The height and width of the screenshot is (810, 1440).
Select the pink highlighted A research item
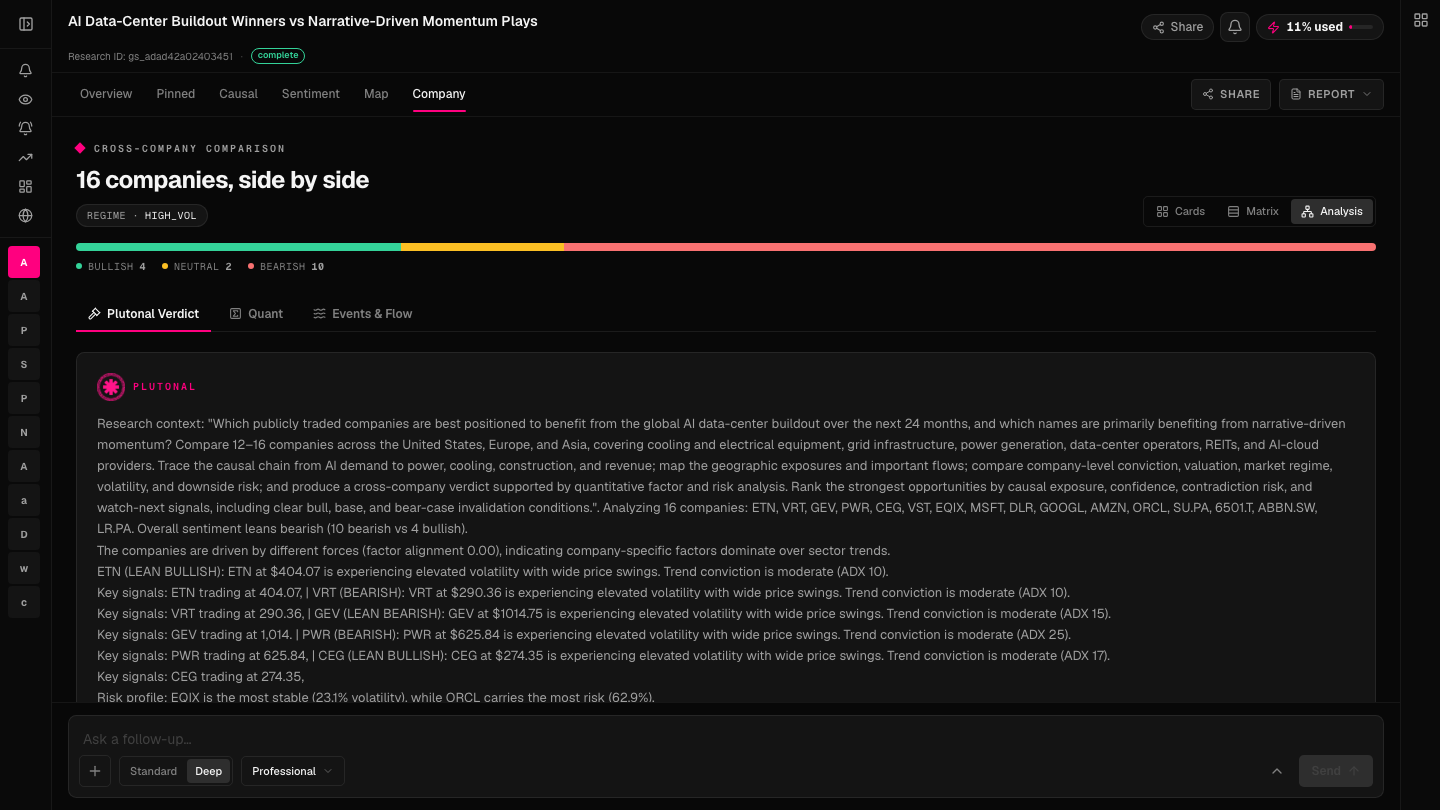tap(24, 262)
